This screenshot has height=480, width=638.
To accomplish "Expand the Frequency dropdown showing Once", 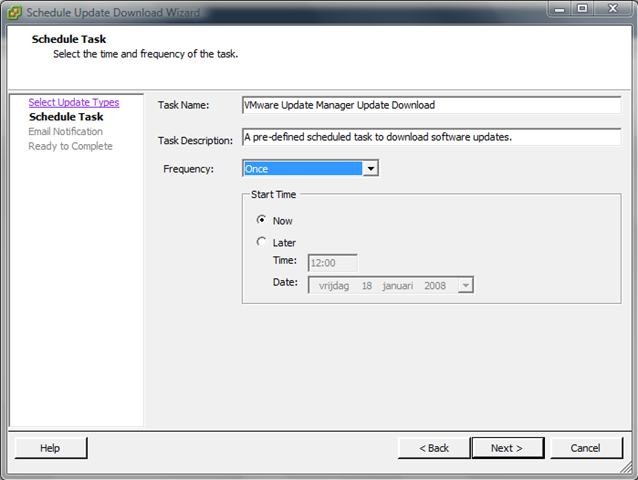I will 370,169.
